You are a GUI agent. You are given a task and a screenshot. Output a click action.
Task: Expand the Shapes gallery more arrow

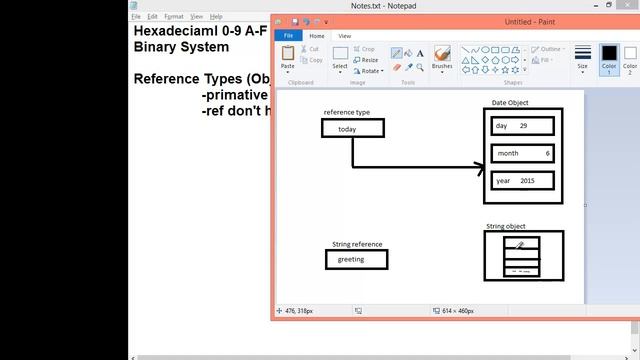(525, 70)
